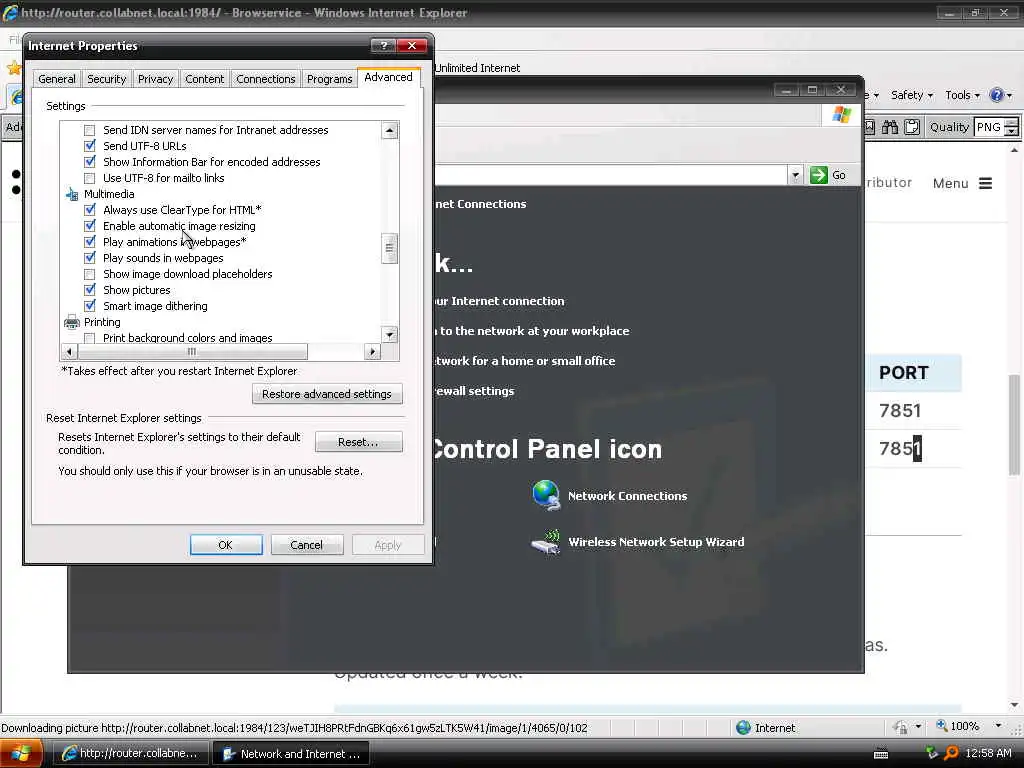Click the Go button label
This screenshot has width=1024, height=768.
click(x=839, y=175)
